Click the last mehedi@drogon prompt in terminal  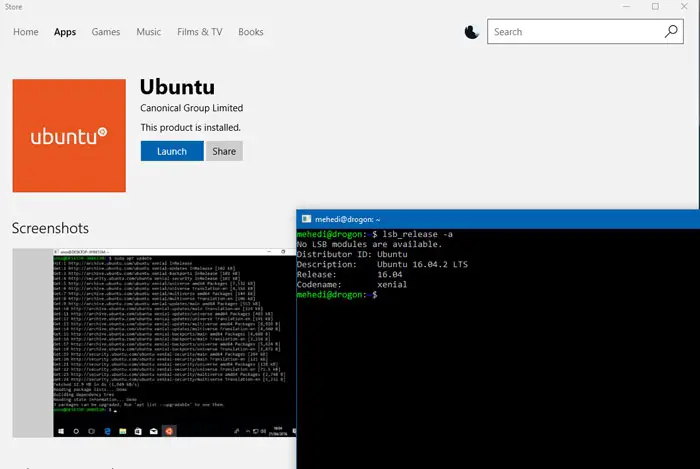coord(337,295)
